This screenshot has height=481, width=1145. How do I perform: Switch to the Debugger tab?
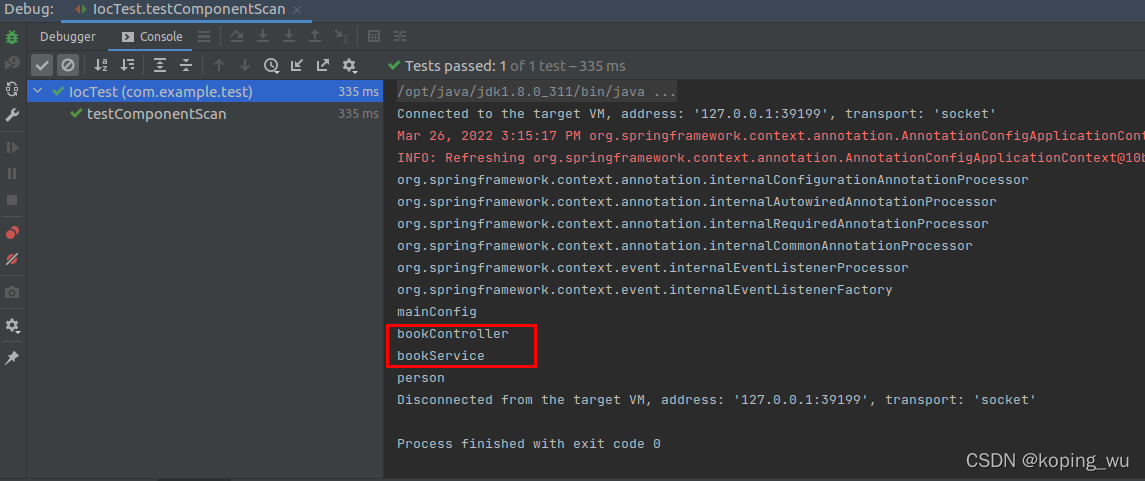point(67,36)
